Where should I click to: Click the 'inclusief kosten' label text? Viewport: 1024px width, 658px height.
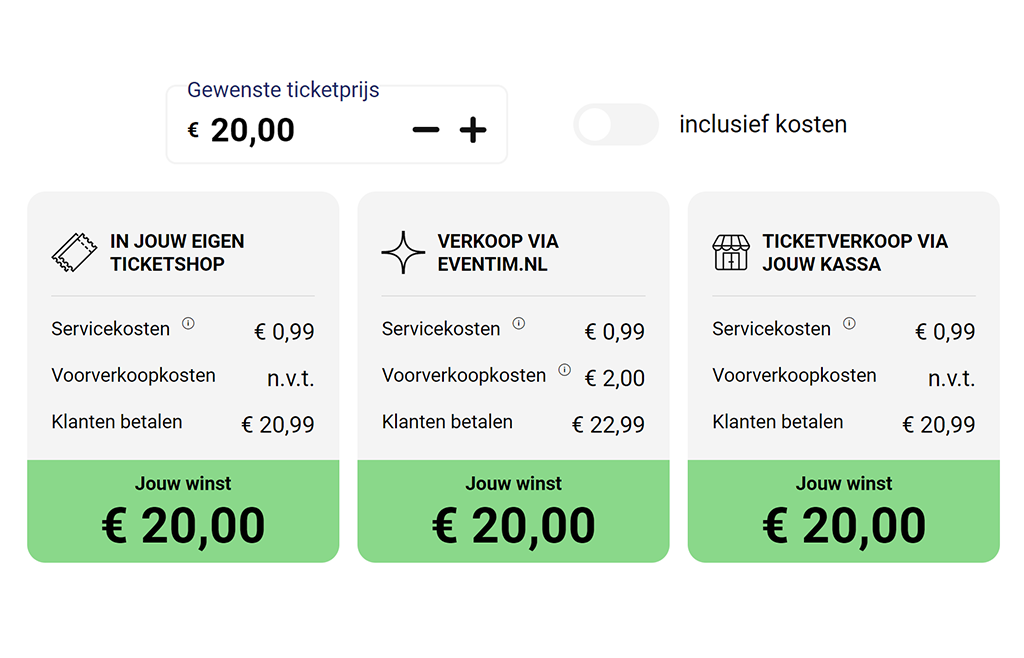click(x=762, y=125)
